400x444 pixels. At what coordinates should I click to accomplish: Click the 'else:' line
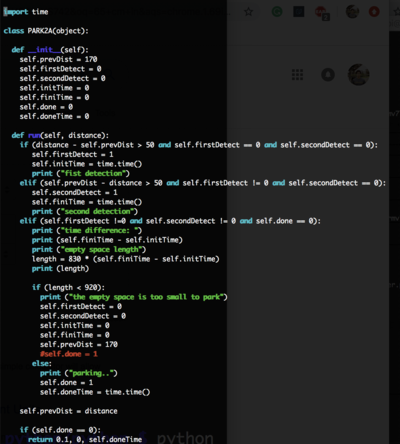point(42,363)
